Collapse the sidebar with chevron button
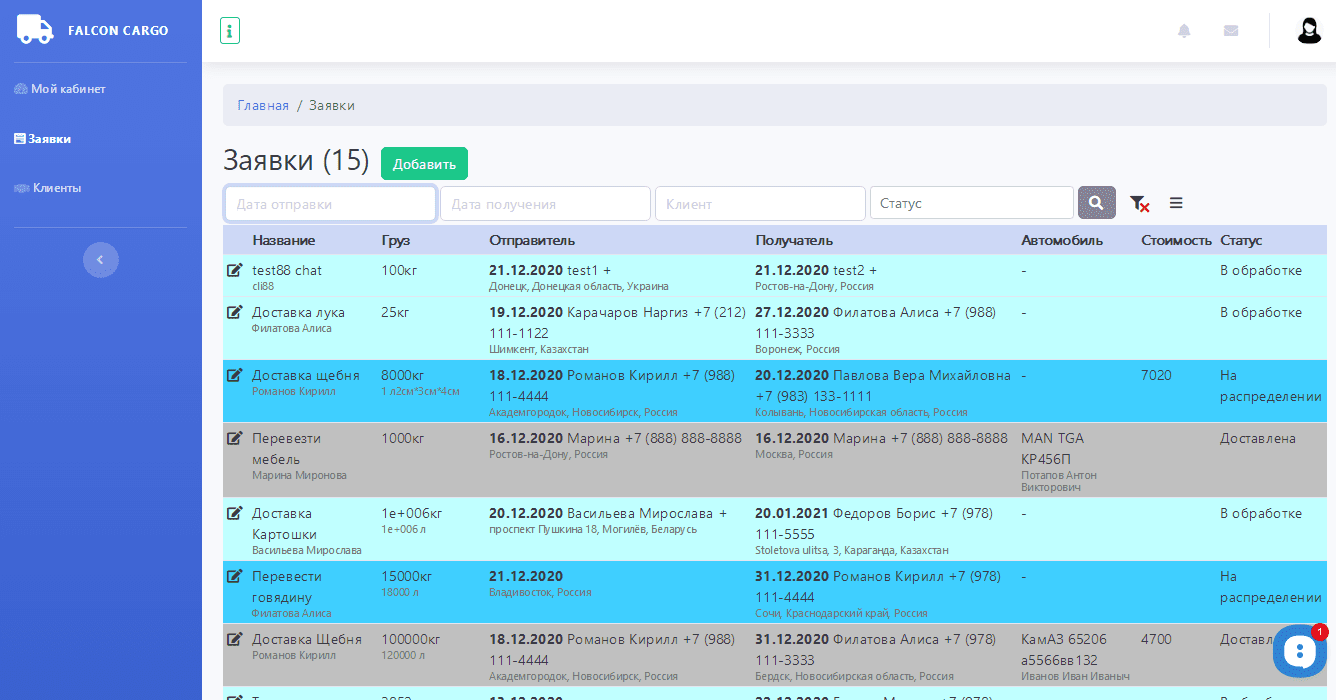The height and width of the screenshot is (700, 1336). tap(100, 260)
